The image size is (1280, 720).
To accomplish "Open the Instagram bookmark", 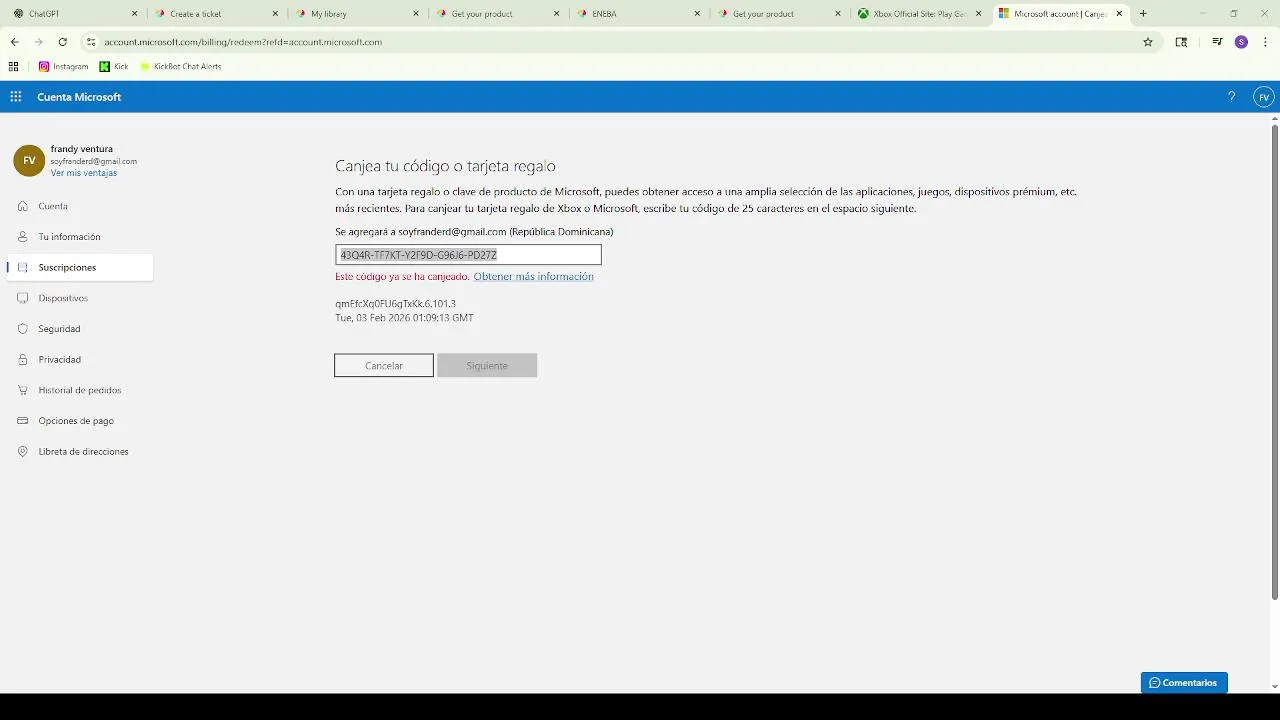I will pyautogui.click(x=63, y=66).
